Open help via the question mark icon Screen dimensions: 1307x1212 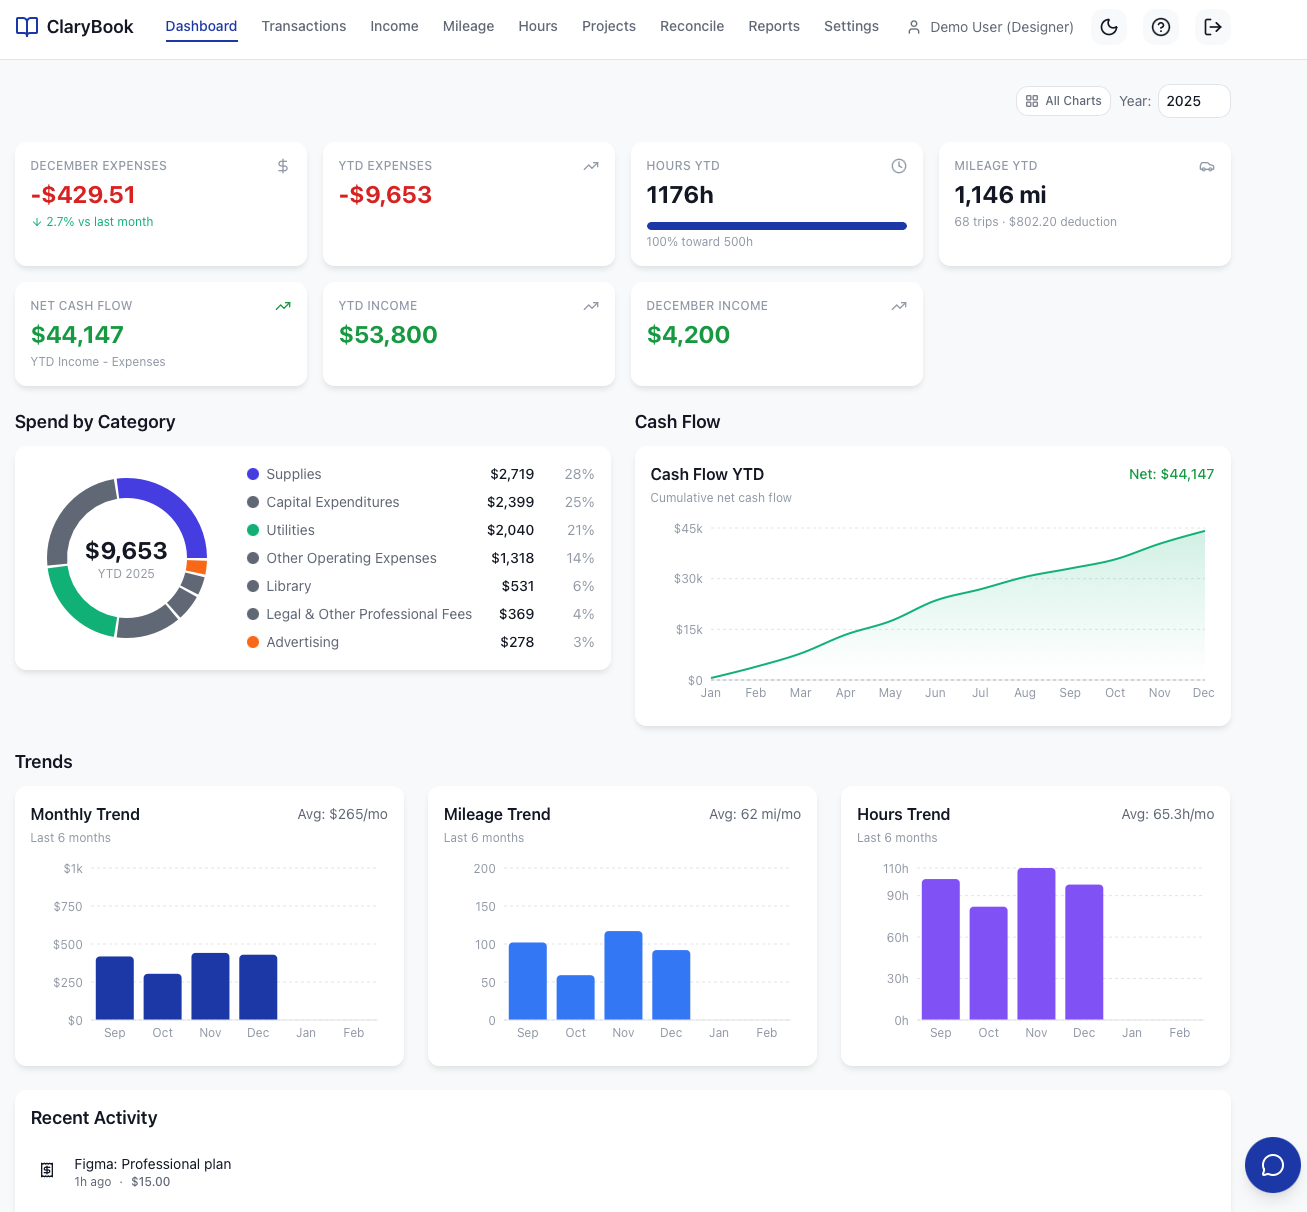(x=1161, y=27)
